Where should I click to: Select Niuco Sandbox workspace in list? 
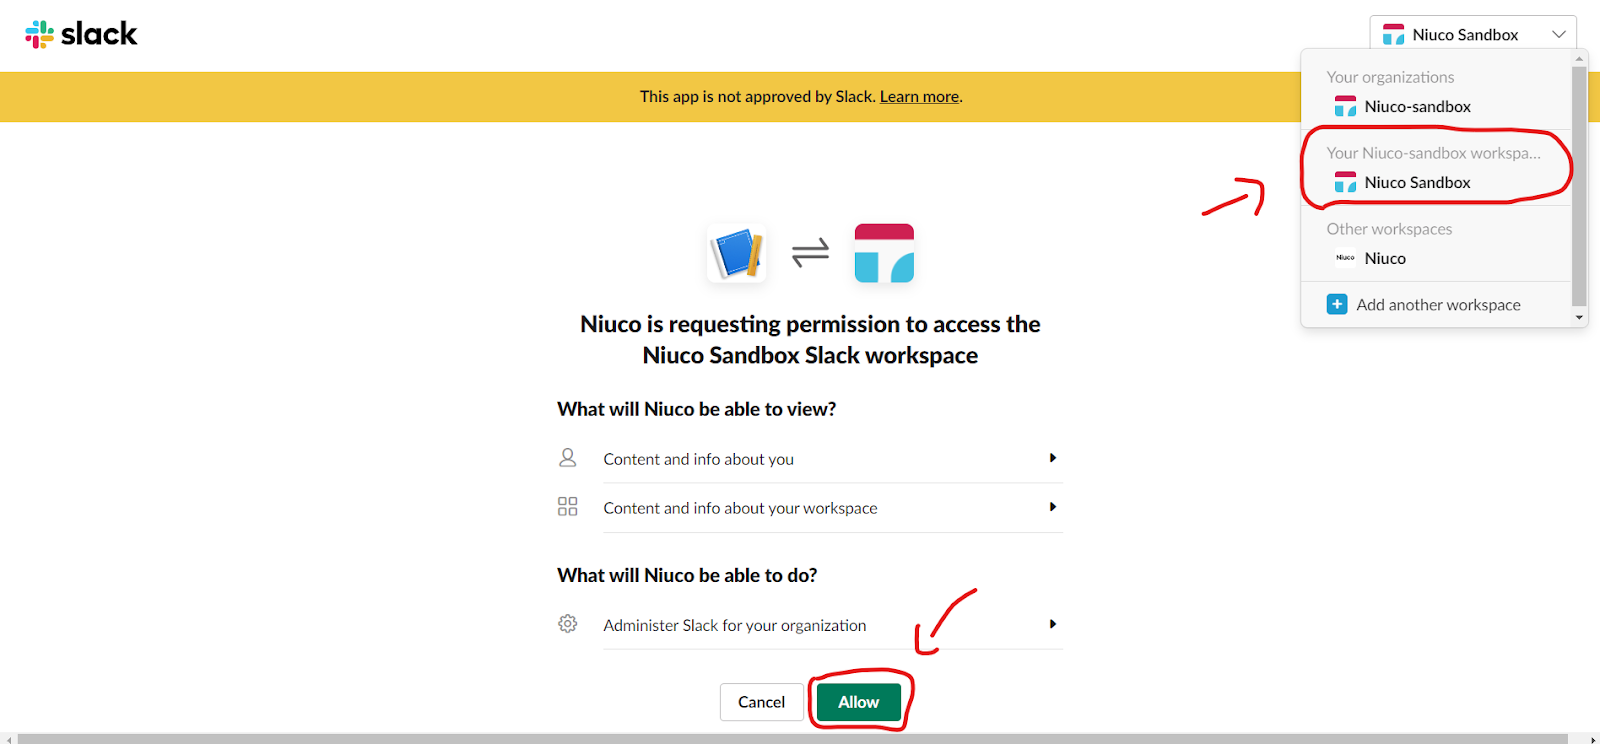tap(1417, 182)
